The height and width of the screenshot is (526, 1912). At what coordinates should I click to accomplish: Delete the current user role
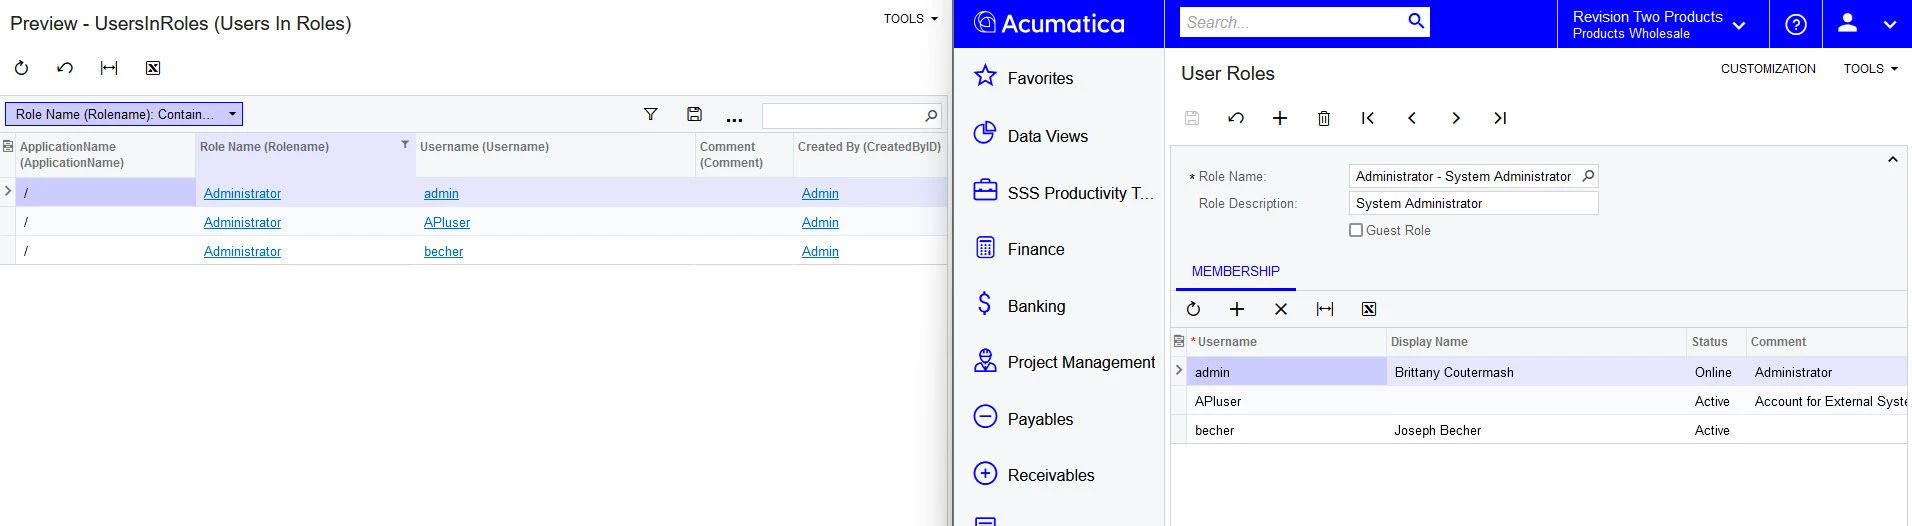(1324, 118)
